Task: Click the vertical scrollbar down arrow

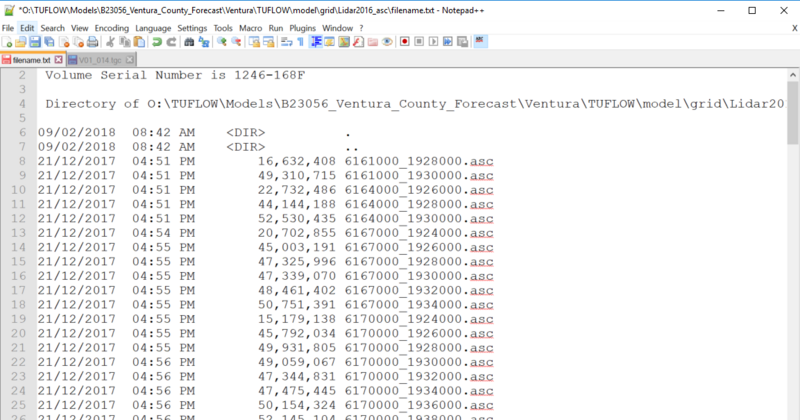Action: tap(792, 413)
